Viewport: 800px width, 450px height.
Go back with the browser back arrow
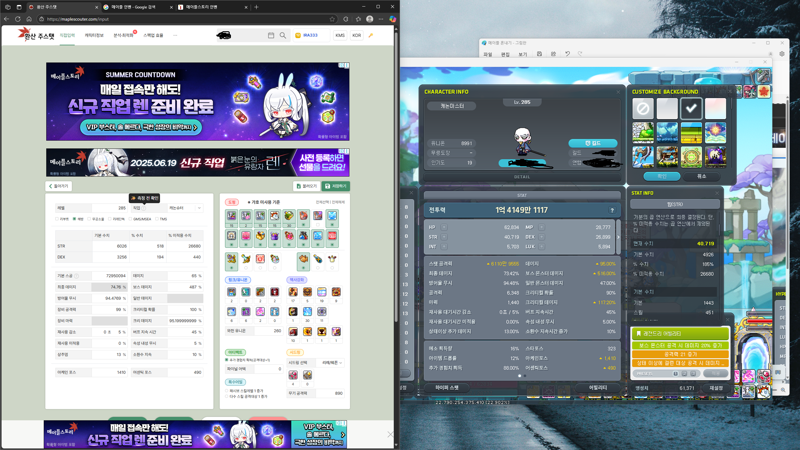(6, 19)
